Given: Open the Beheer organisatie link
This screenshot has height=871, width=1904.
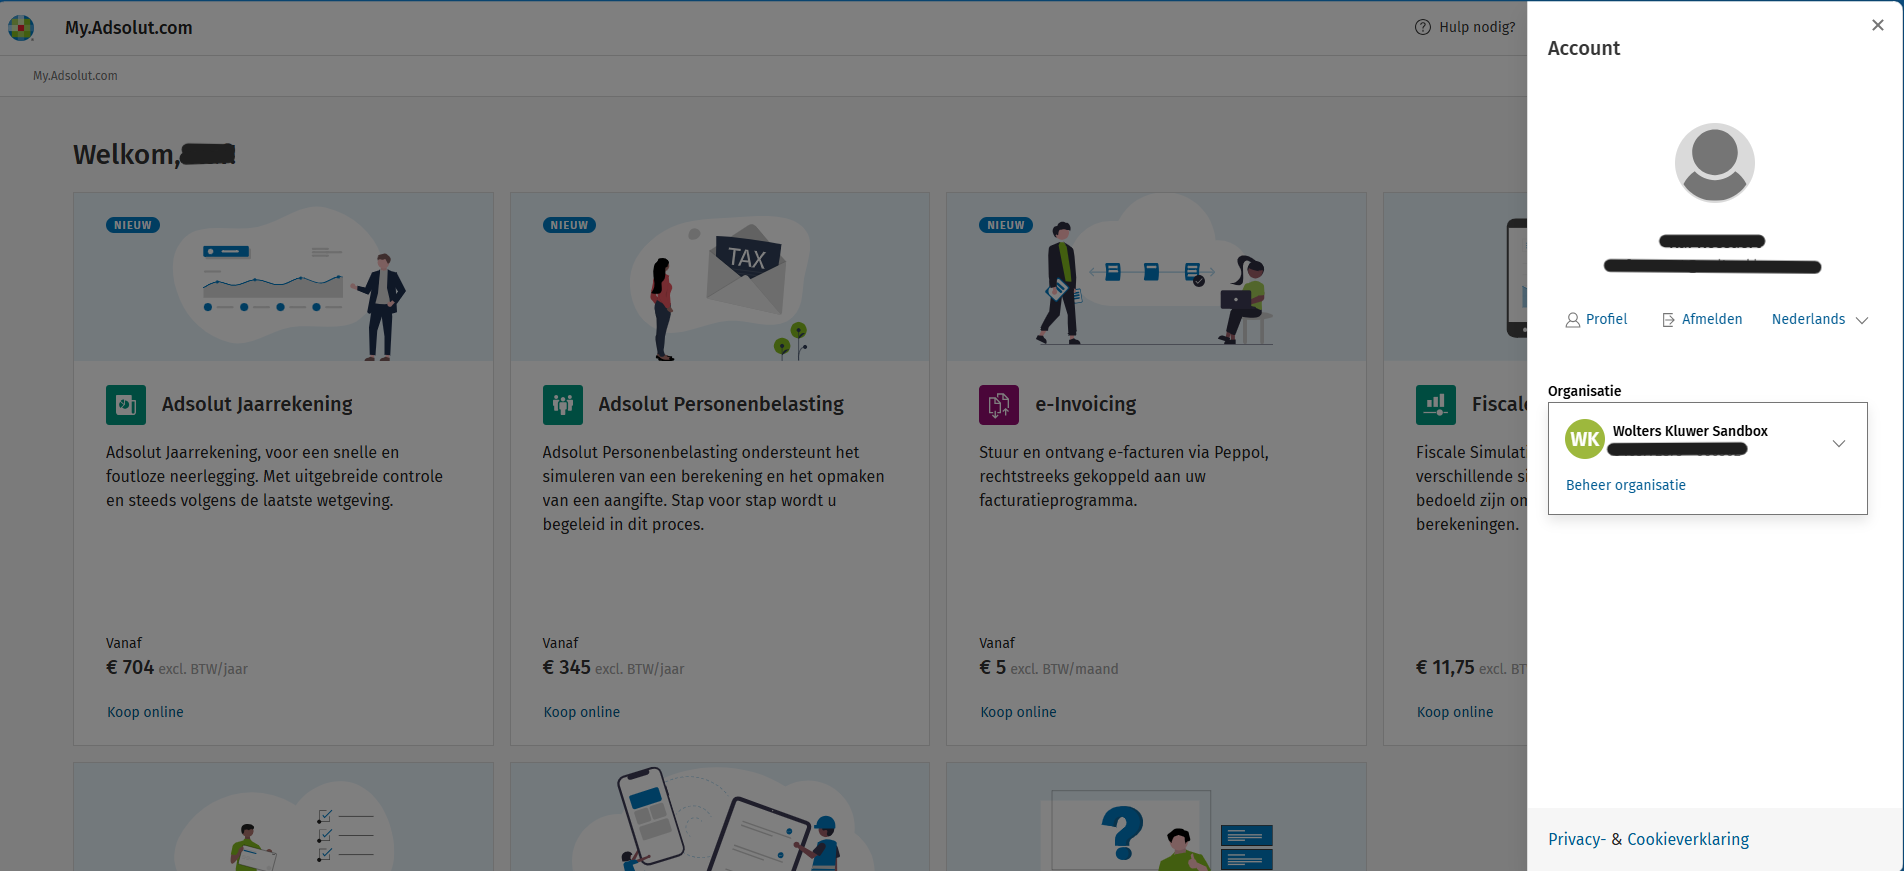Looking at the screenshot, I should pos(1626,485).
